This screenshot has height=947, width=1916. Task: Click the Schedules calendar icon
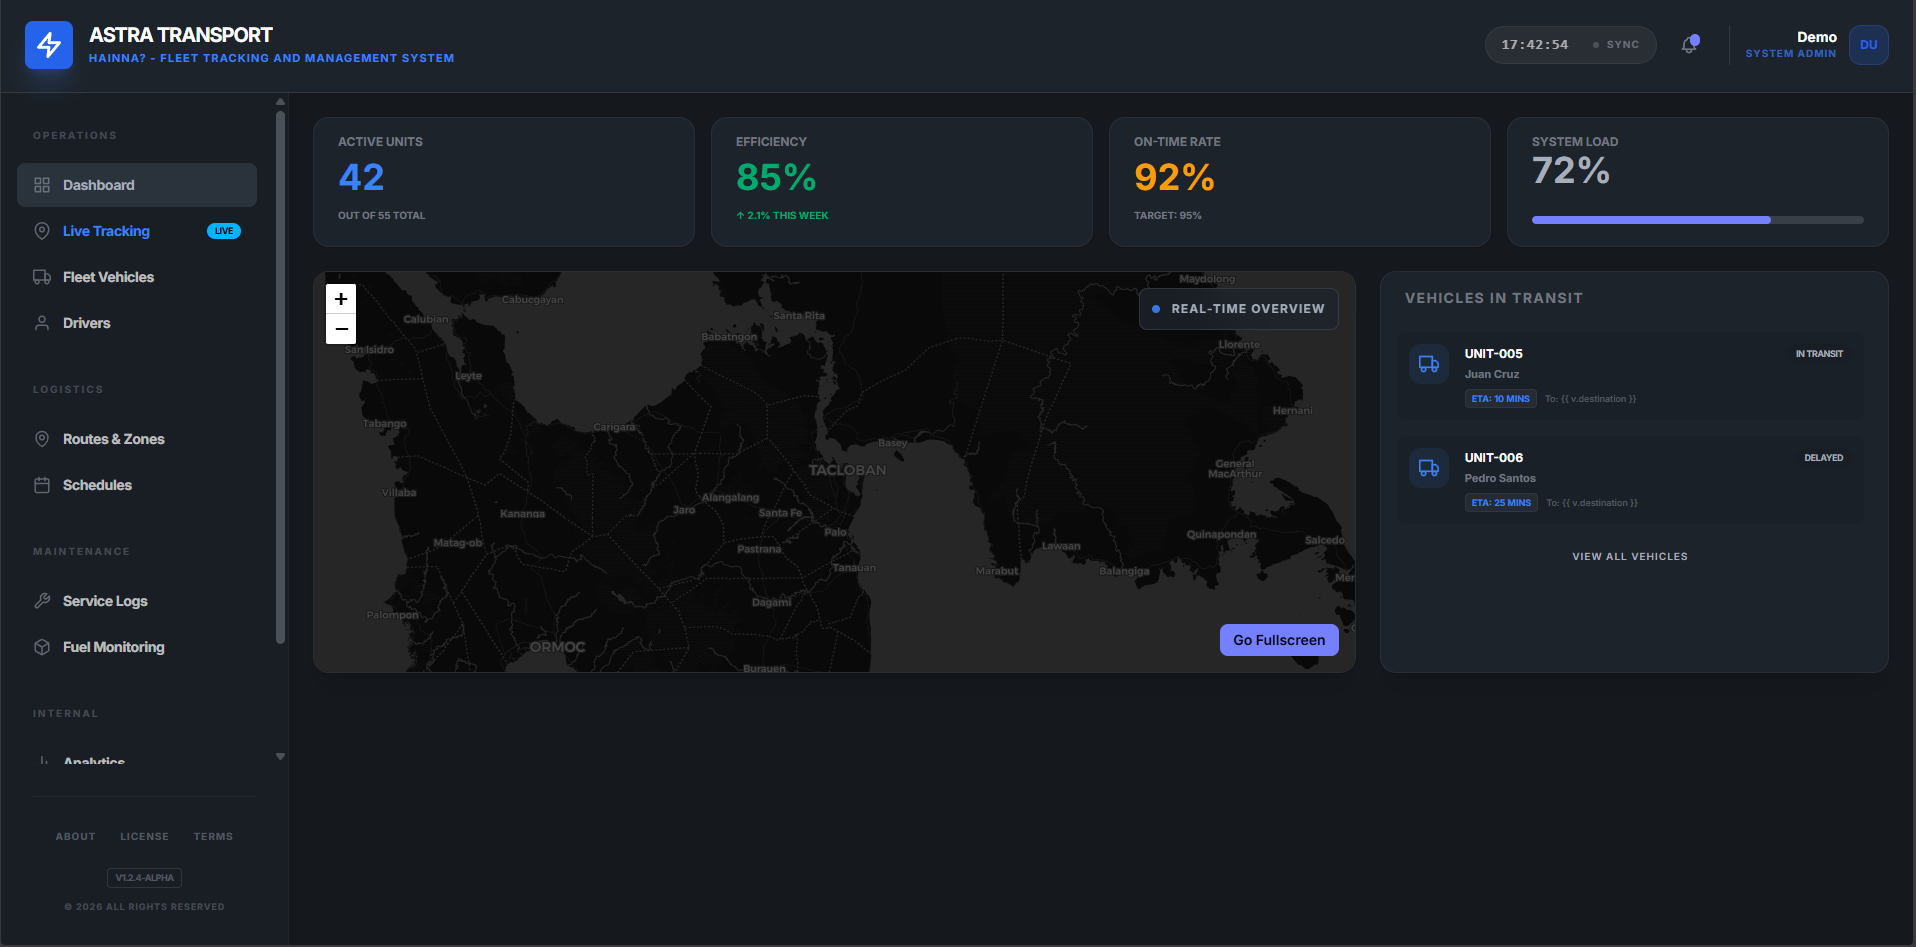point(42,485)
